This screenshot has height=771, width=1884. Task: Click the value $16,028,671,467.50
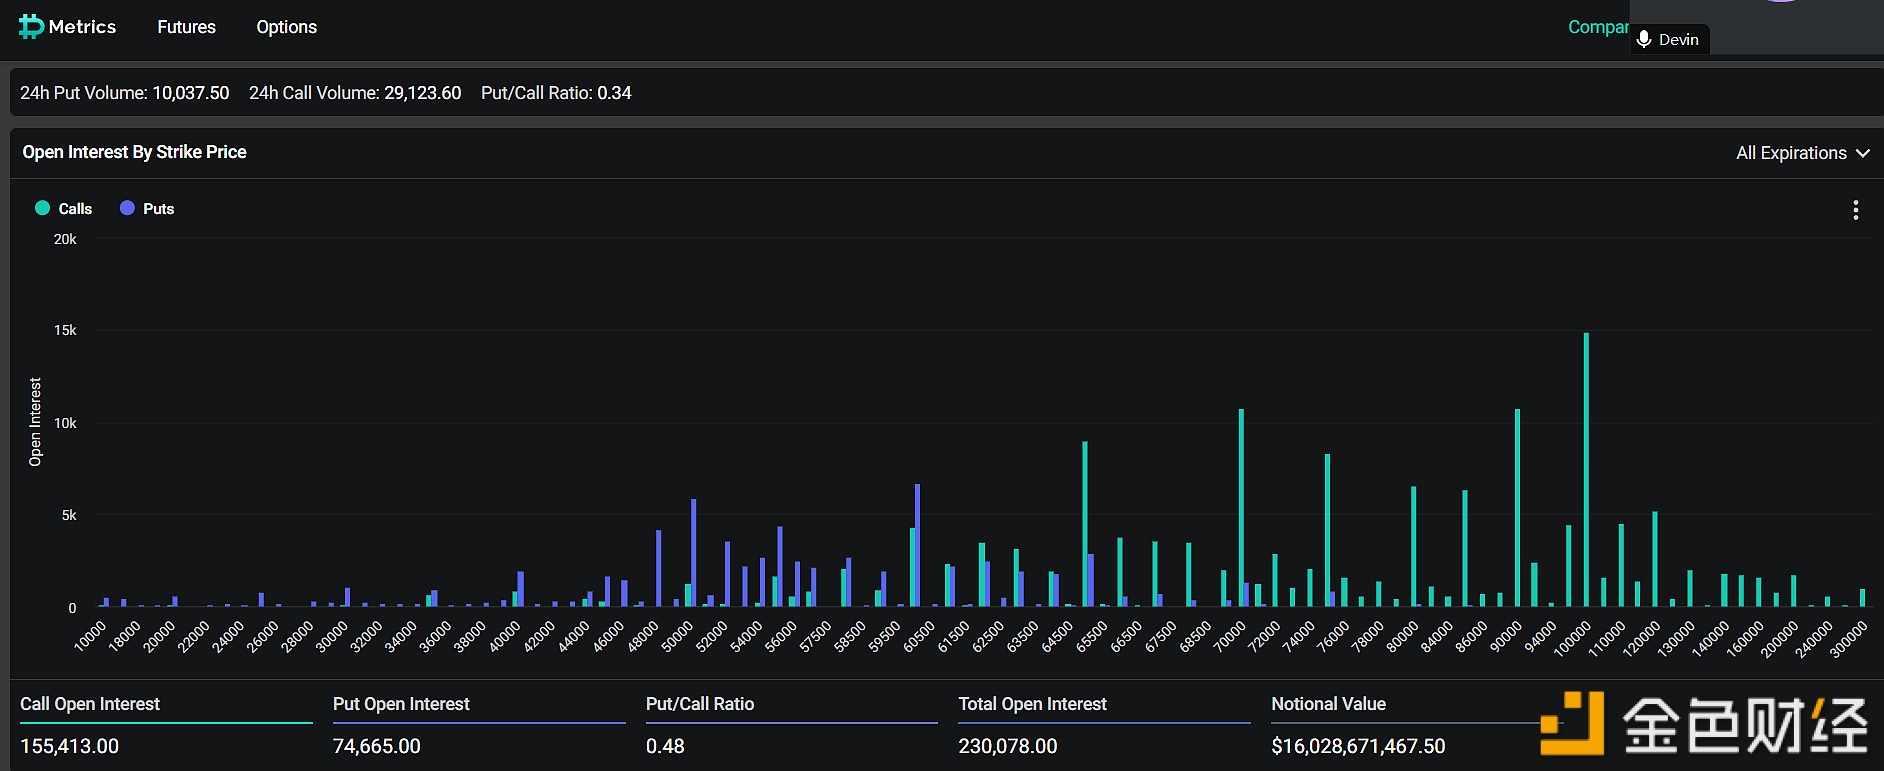[x=1358, y=746]
